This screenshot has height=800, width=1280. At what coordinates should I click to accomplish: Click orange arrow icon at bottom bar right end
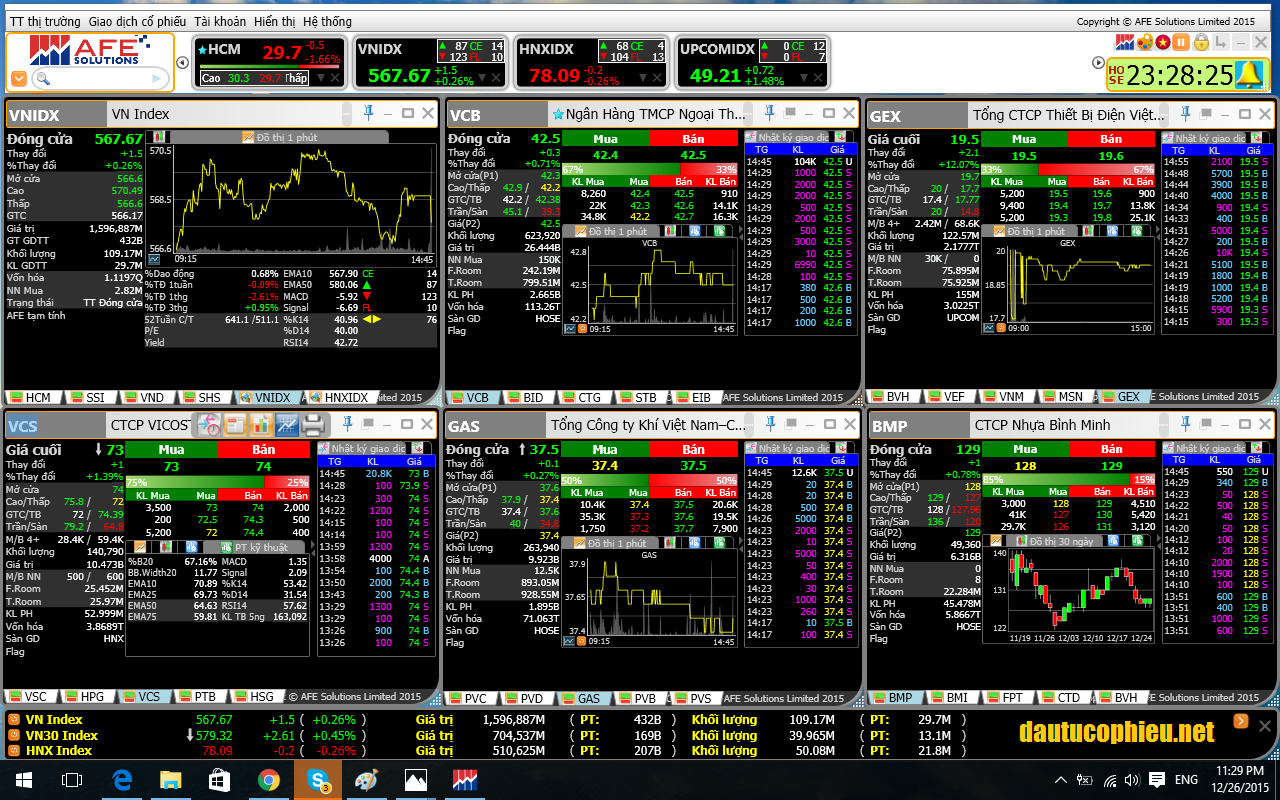pyautogui.click(x=1241, y=721)
